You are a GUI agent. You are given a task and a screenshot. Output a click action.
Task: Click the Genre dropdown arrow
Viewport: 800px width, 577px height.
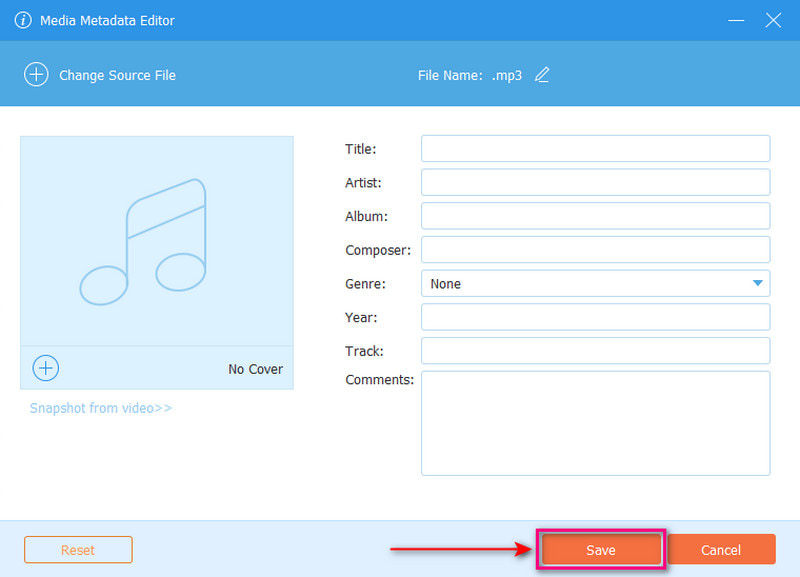point(757,284)
